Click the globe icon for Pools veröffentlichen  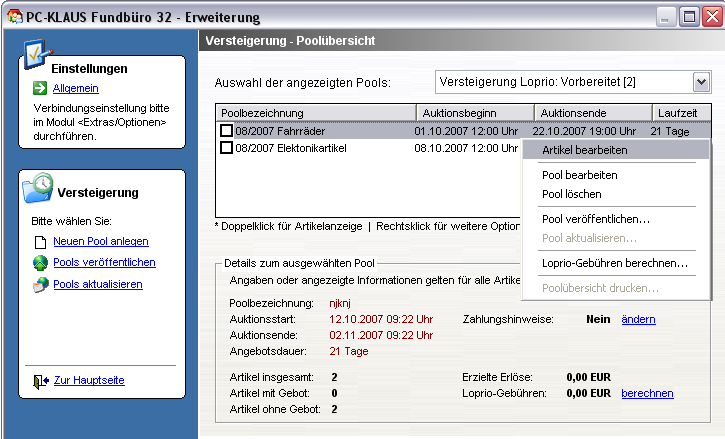(40, 263)
